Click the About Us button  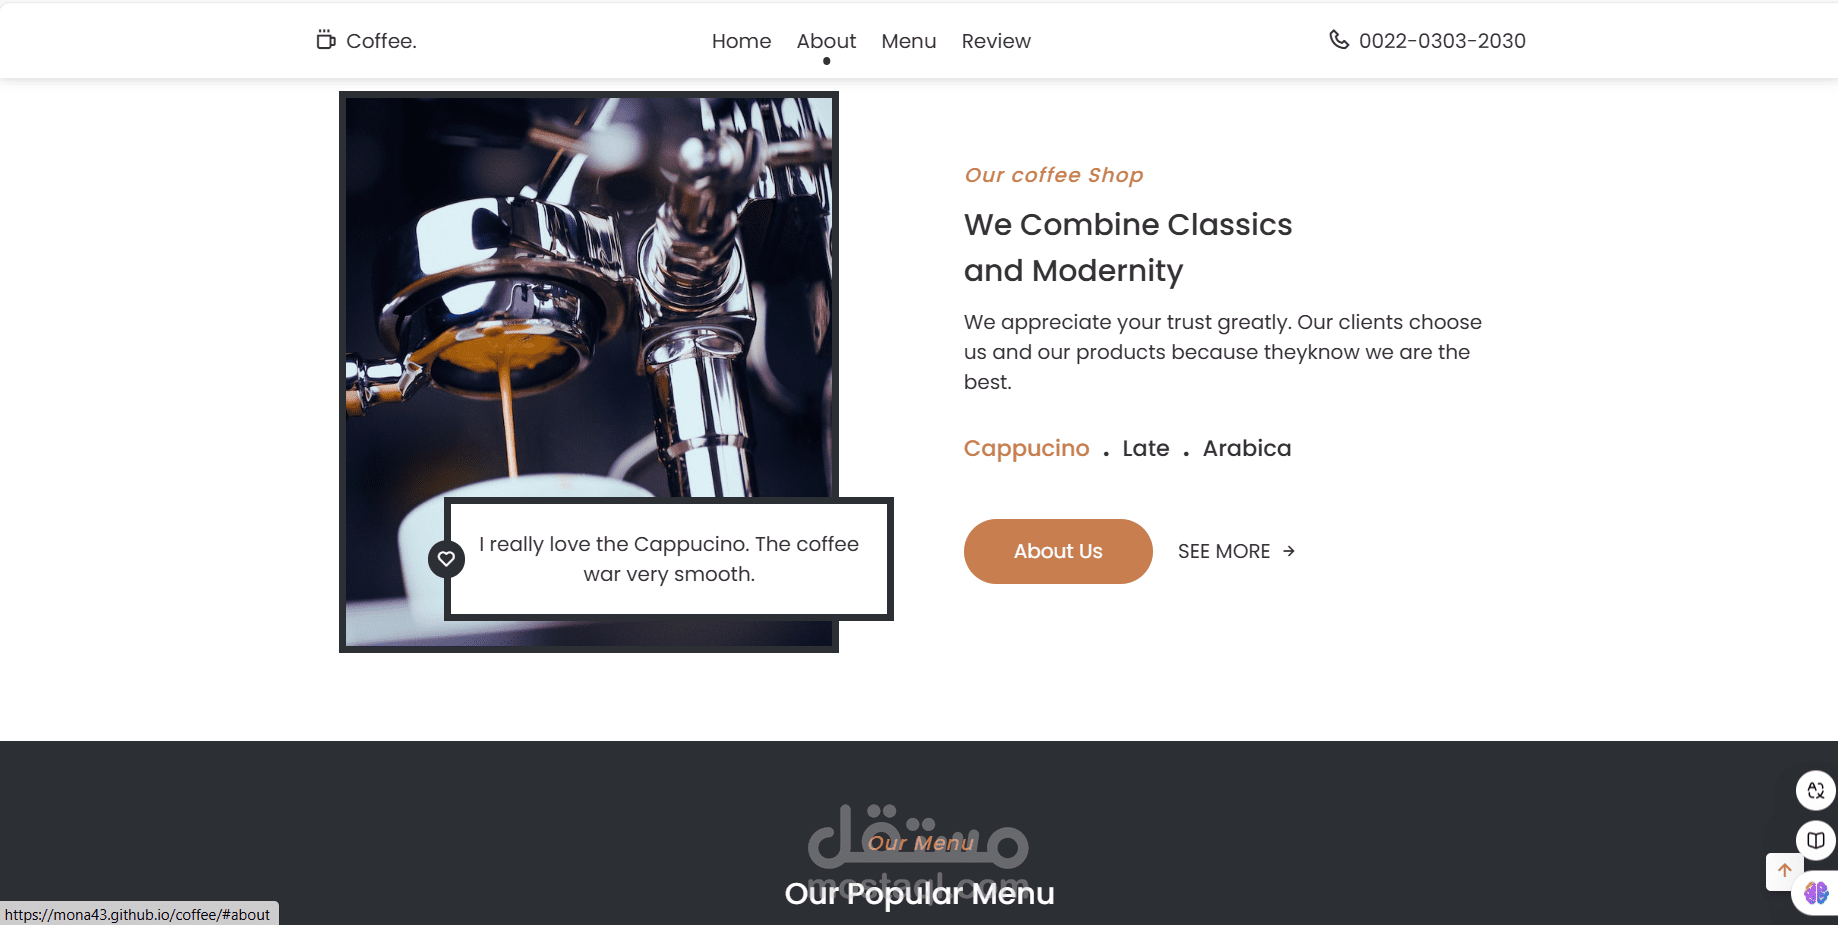1058,551
